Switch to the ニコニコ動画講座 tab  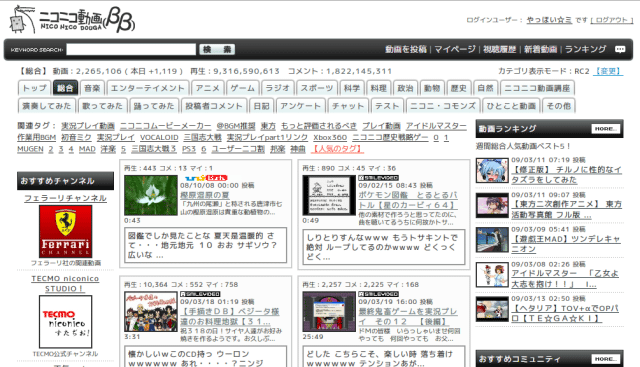click(537, 88)
